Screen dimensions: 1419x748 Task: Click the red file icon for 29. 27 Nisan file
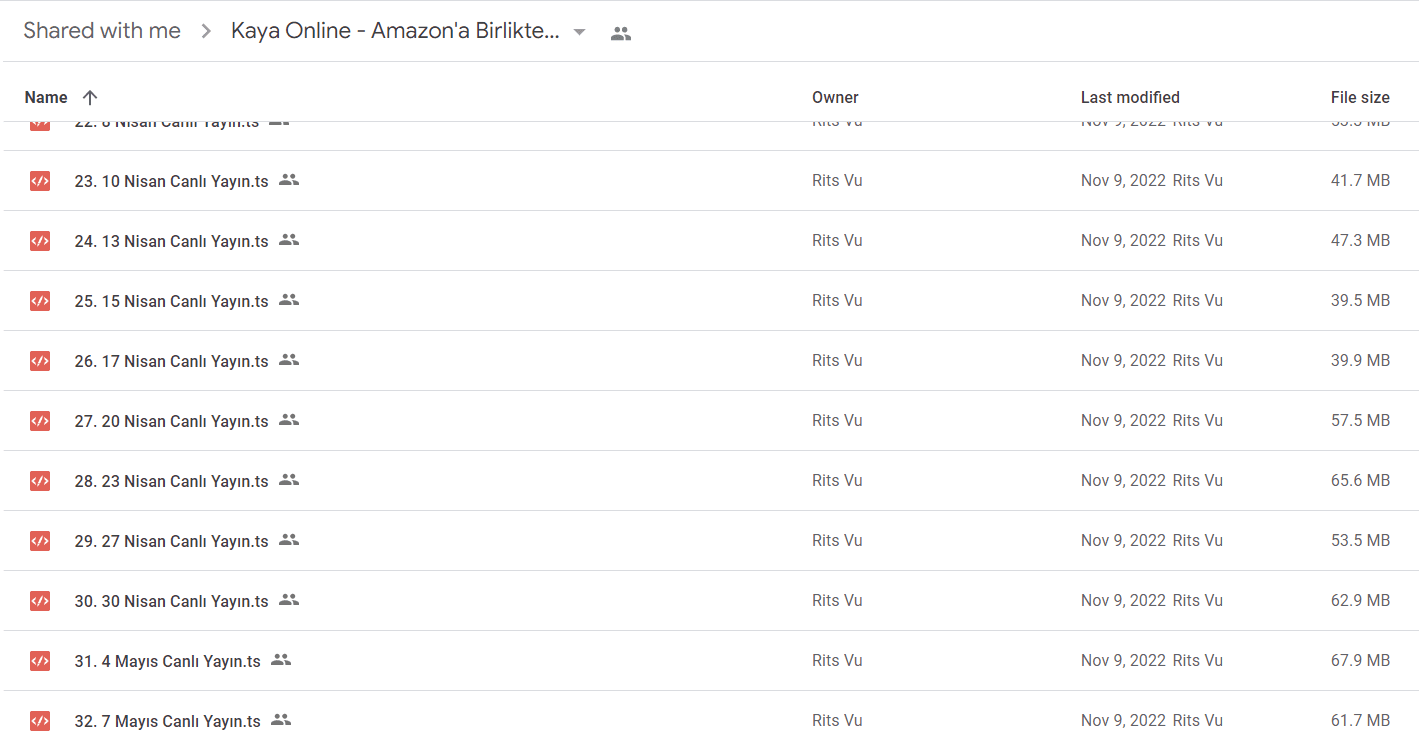click(40, 541)
